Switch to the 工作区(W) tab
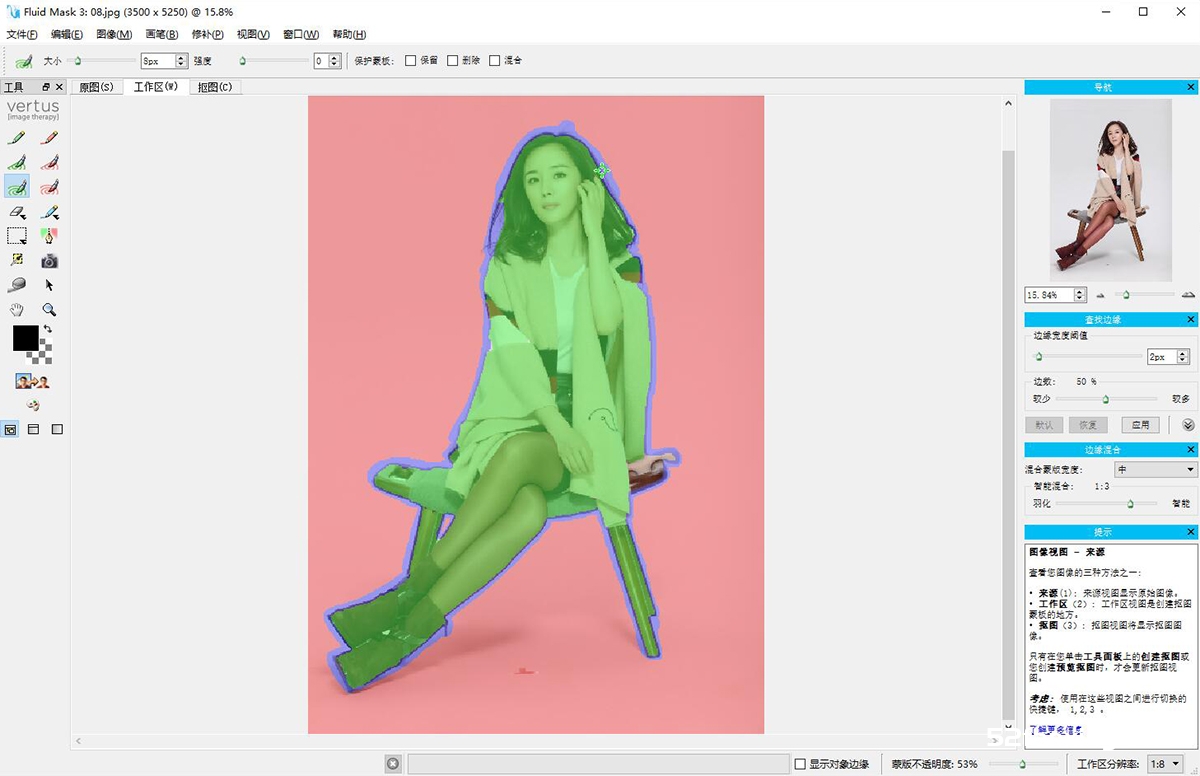The height and width of the screenshot is (776, 1200). 155,87
